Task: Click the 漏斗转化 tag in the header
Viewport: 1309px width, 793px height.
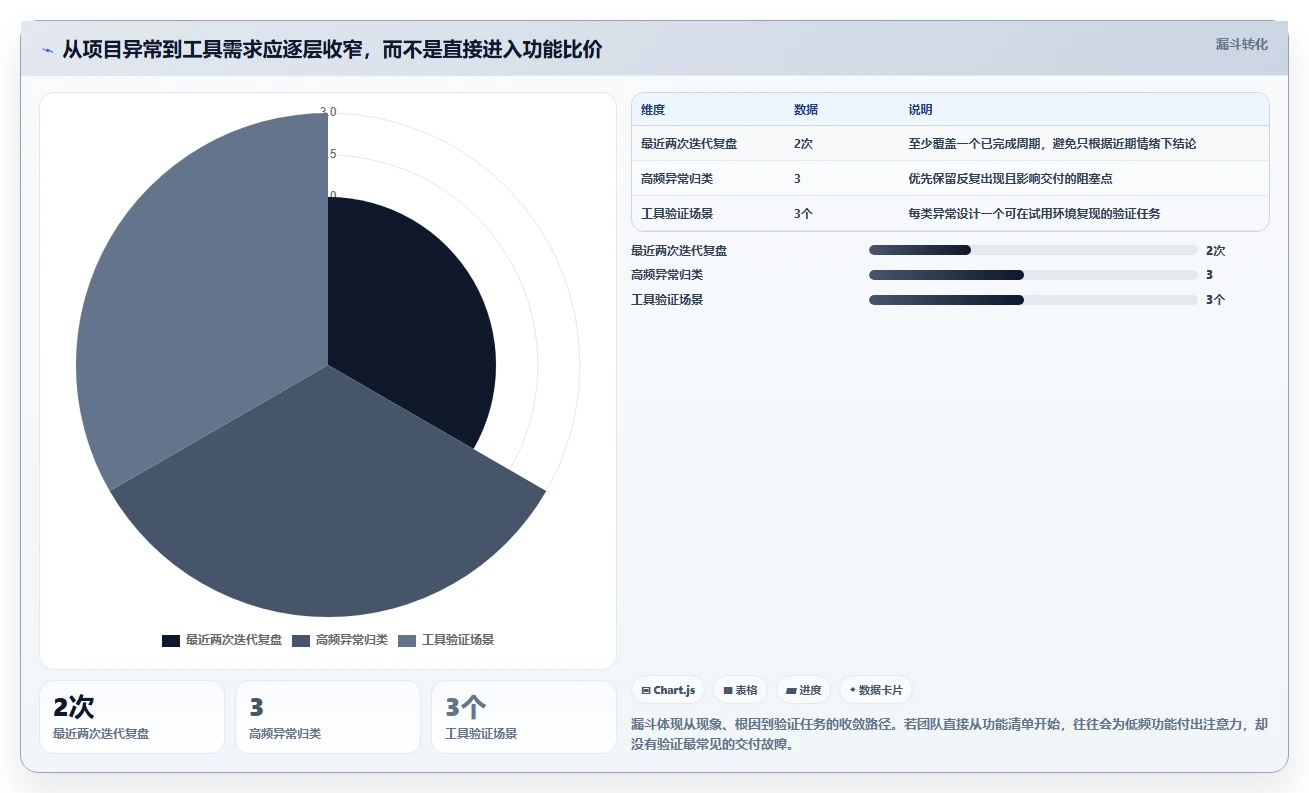Action: click(x=1242, y=44)
